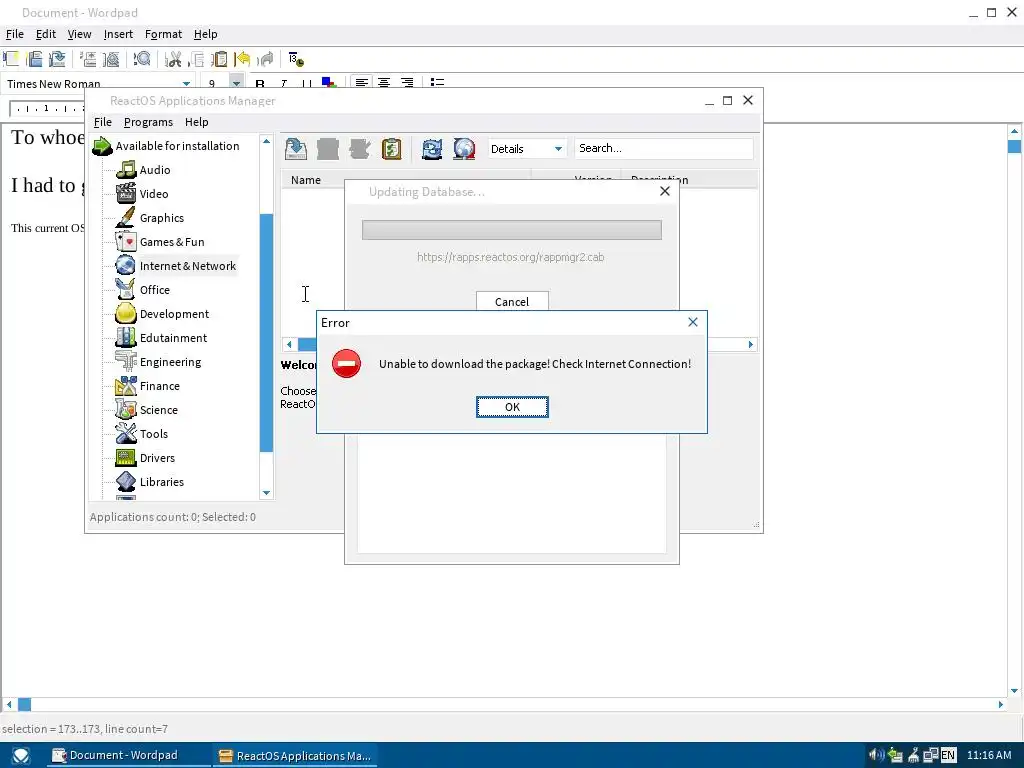Click the clipboard selection toolbar icon

point(391,149)
